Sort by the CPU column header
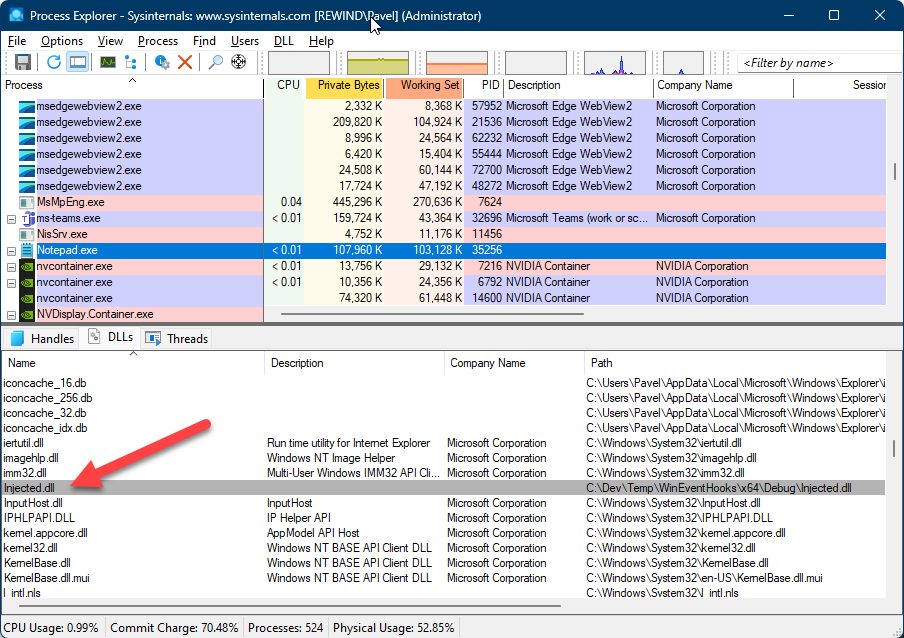Screen dimensions: 904x638 click(284, 85)
